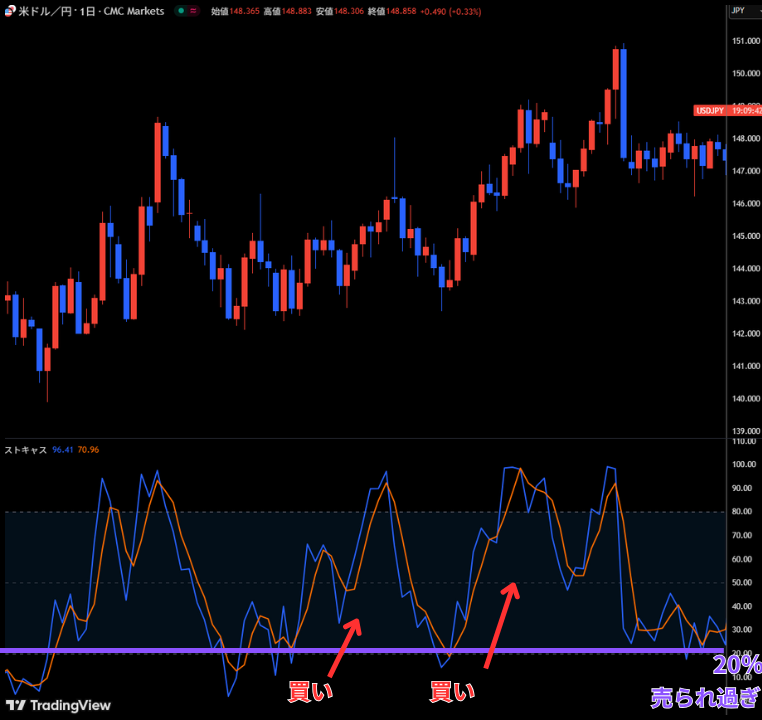Select the left 買い text label
The width and height of the screenshot is (762, 720).
310,691
